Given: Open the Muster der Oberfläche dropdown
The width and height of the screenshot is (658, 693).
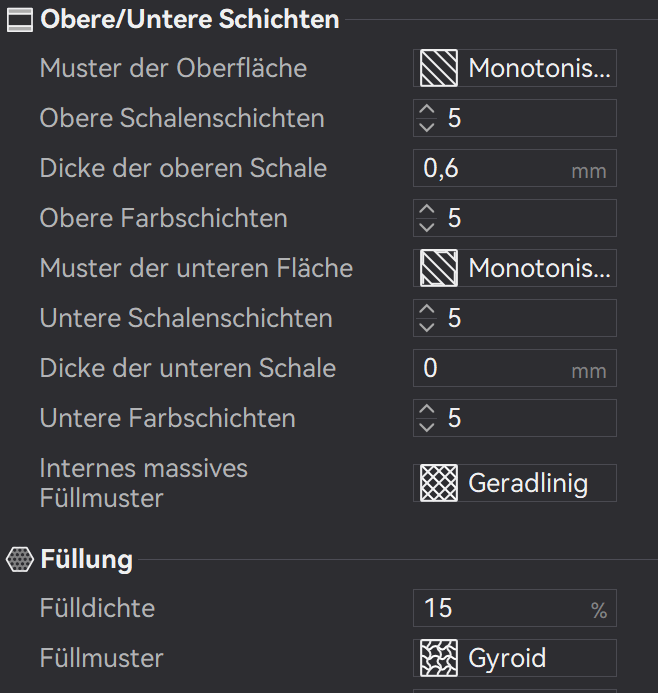Looking at the screenshot, I should [x=538, y=69].
